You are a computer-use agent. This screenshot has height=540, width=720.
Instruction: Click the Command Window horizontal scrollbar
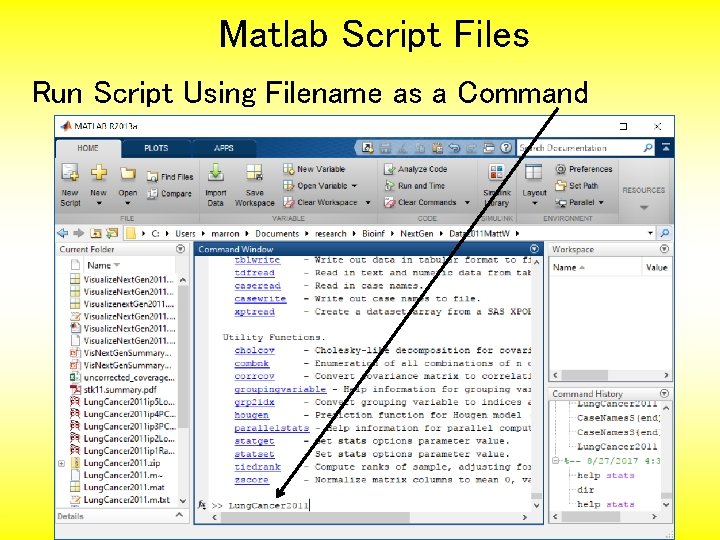click(315, 517)
